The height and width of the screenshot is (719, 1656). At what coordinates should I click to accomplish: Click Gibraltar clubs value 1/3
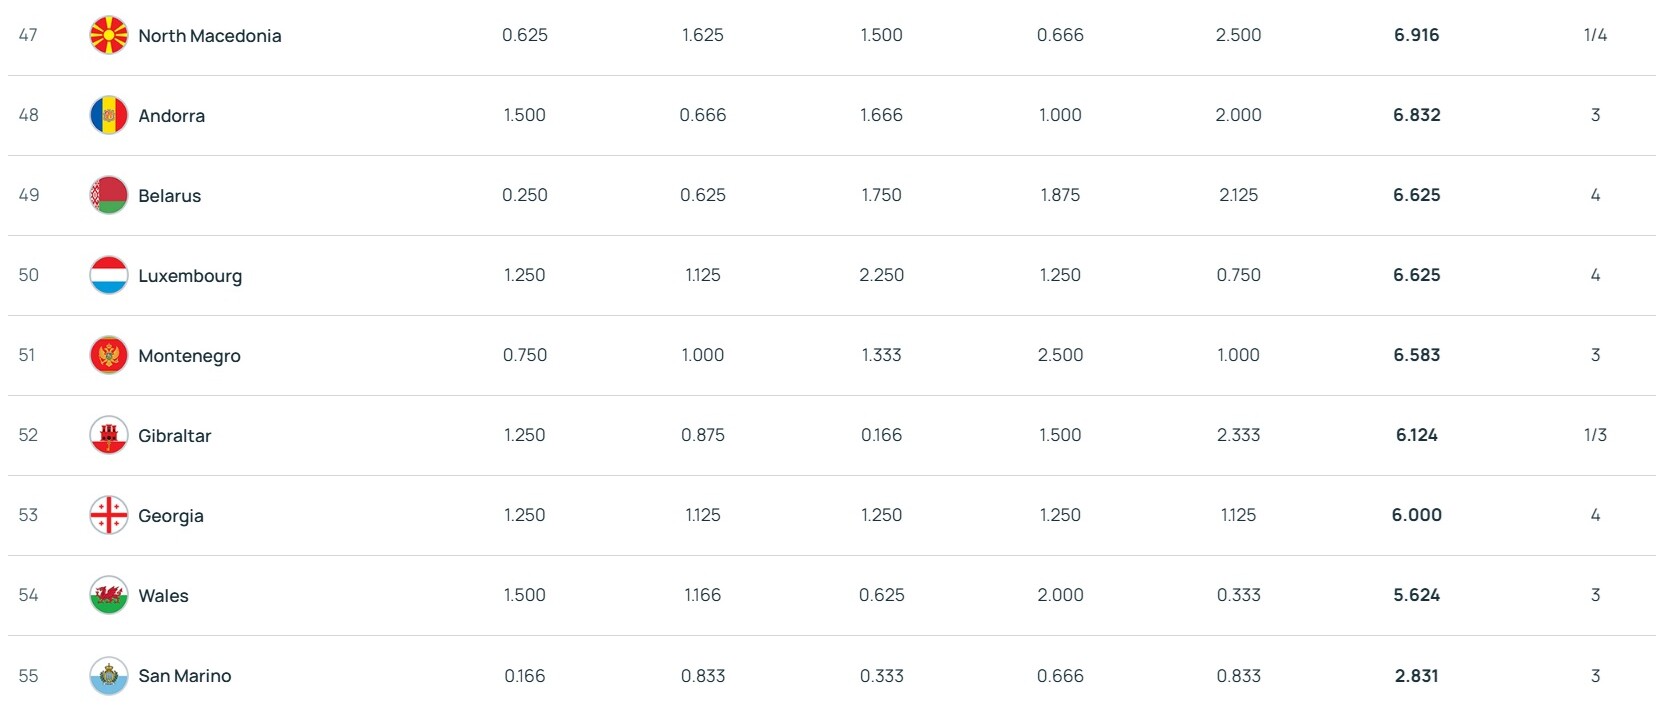coord(1595,435)
